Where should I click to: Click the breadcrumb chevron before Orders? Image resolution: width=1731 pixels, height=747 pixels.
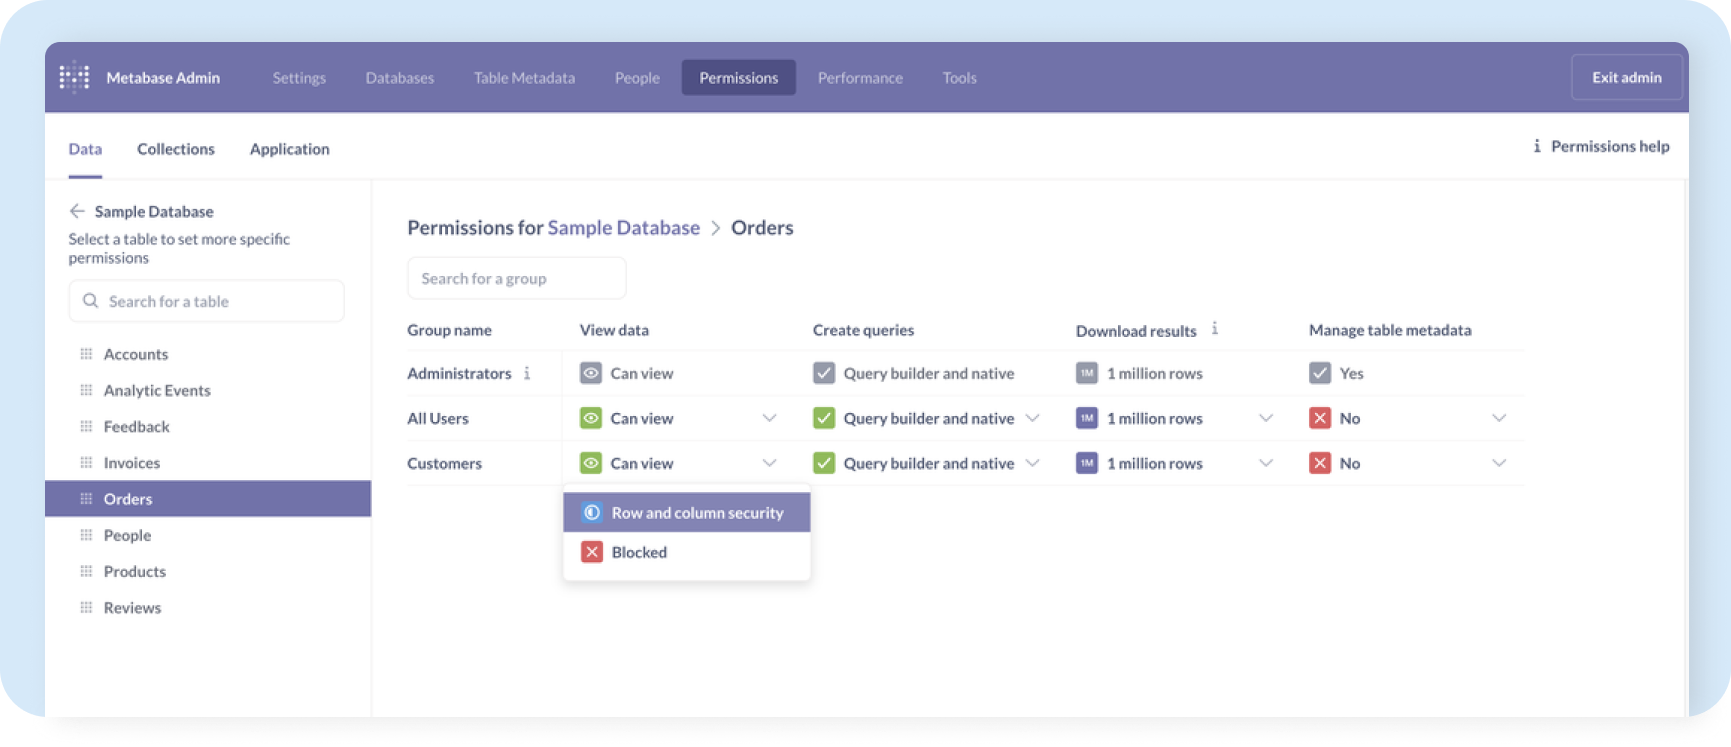coord(716,228)
